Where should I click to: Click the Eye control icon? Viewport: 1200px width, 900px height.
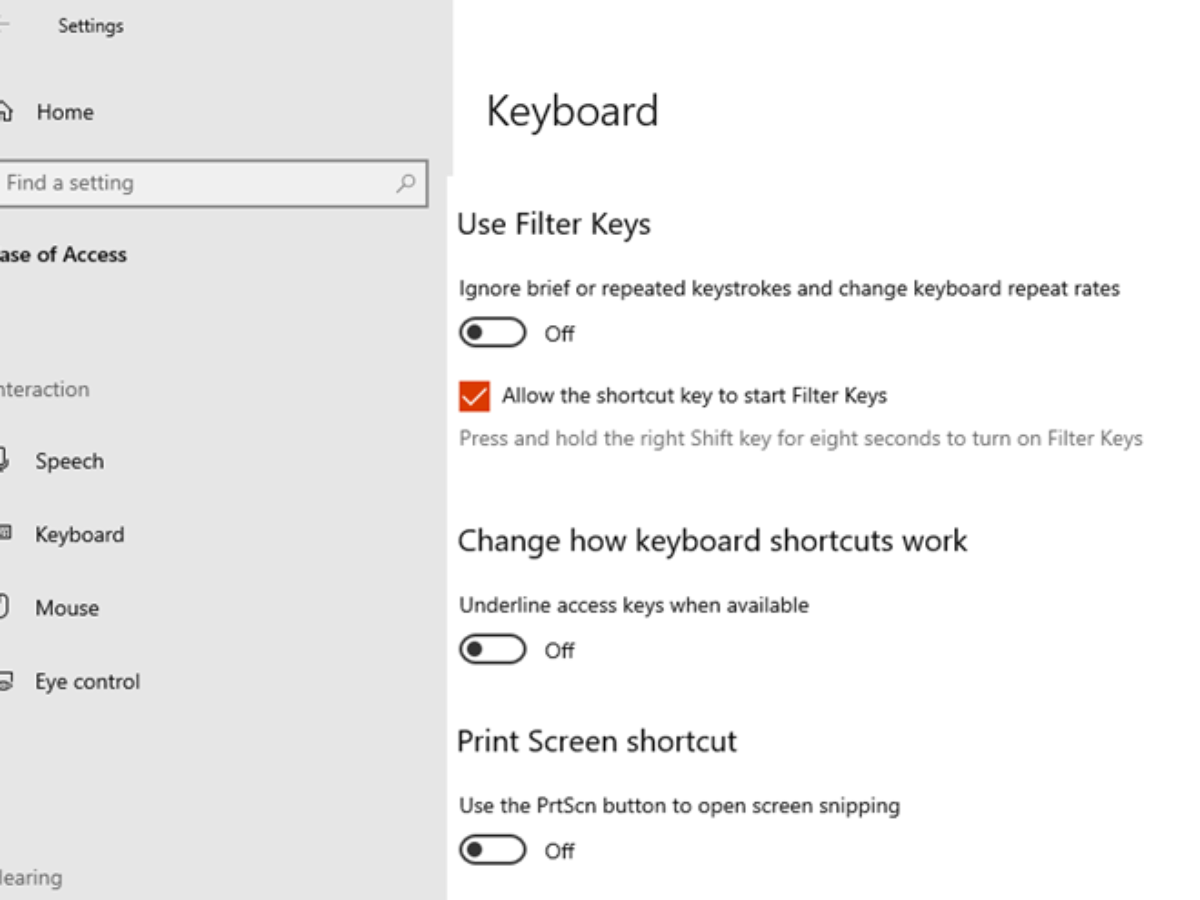coord(5,682)
